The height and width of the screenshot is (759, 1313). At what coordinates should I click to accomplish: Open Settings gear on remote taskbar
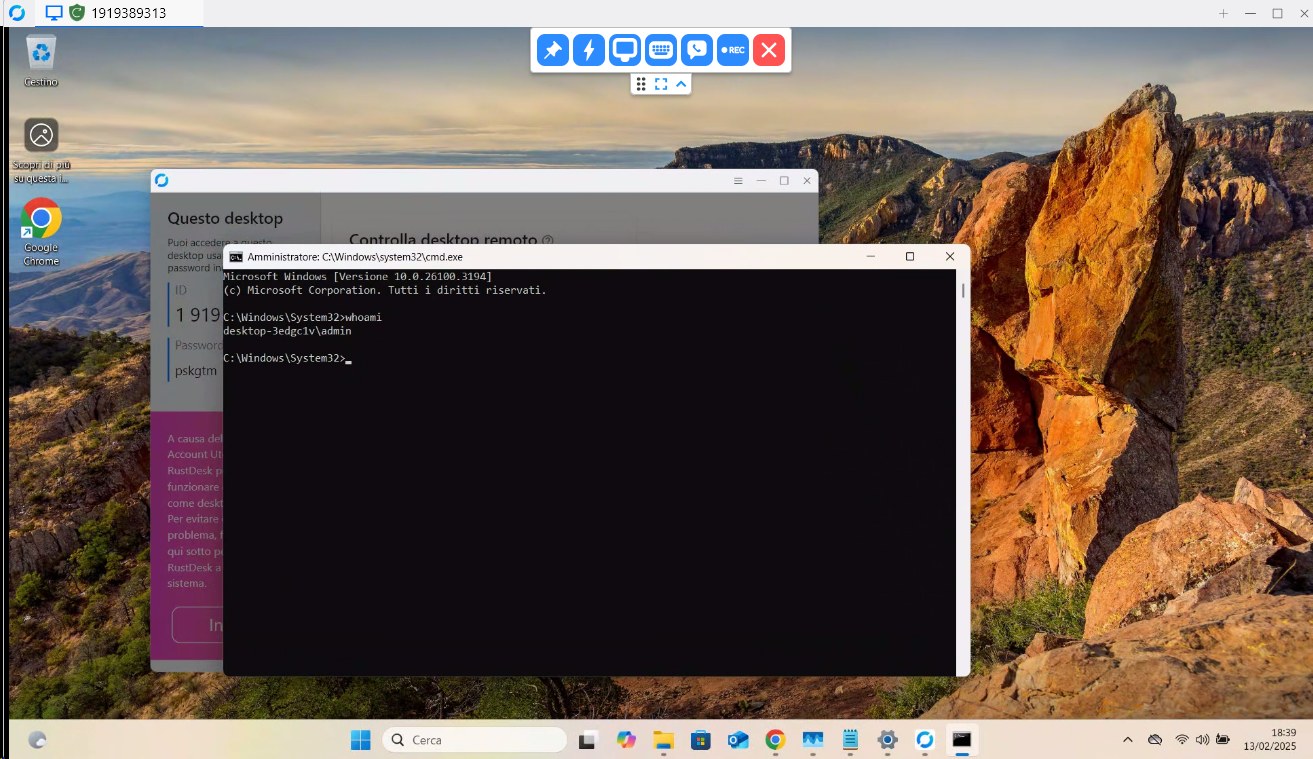pyautogui.click(x=887, y=740)
